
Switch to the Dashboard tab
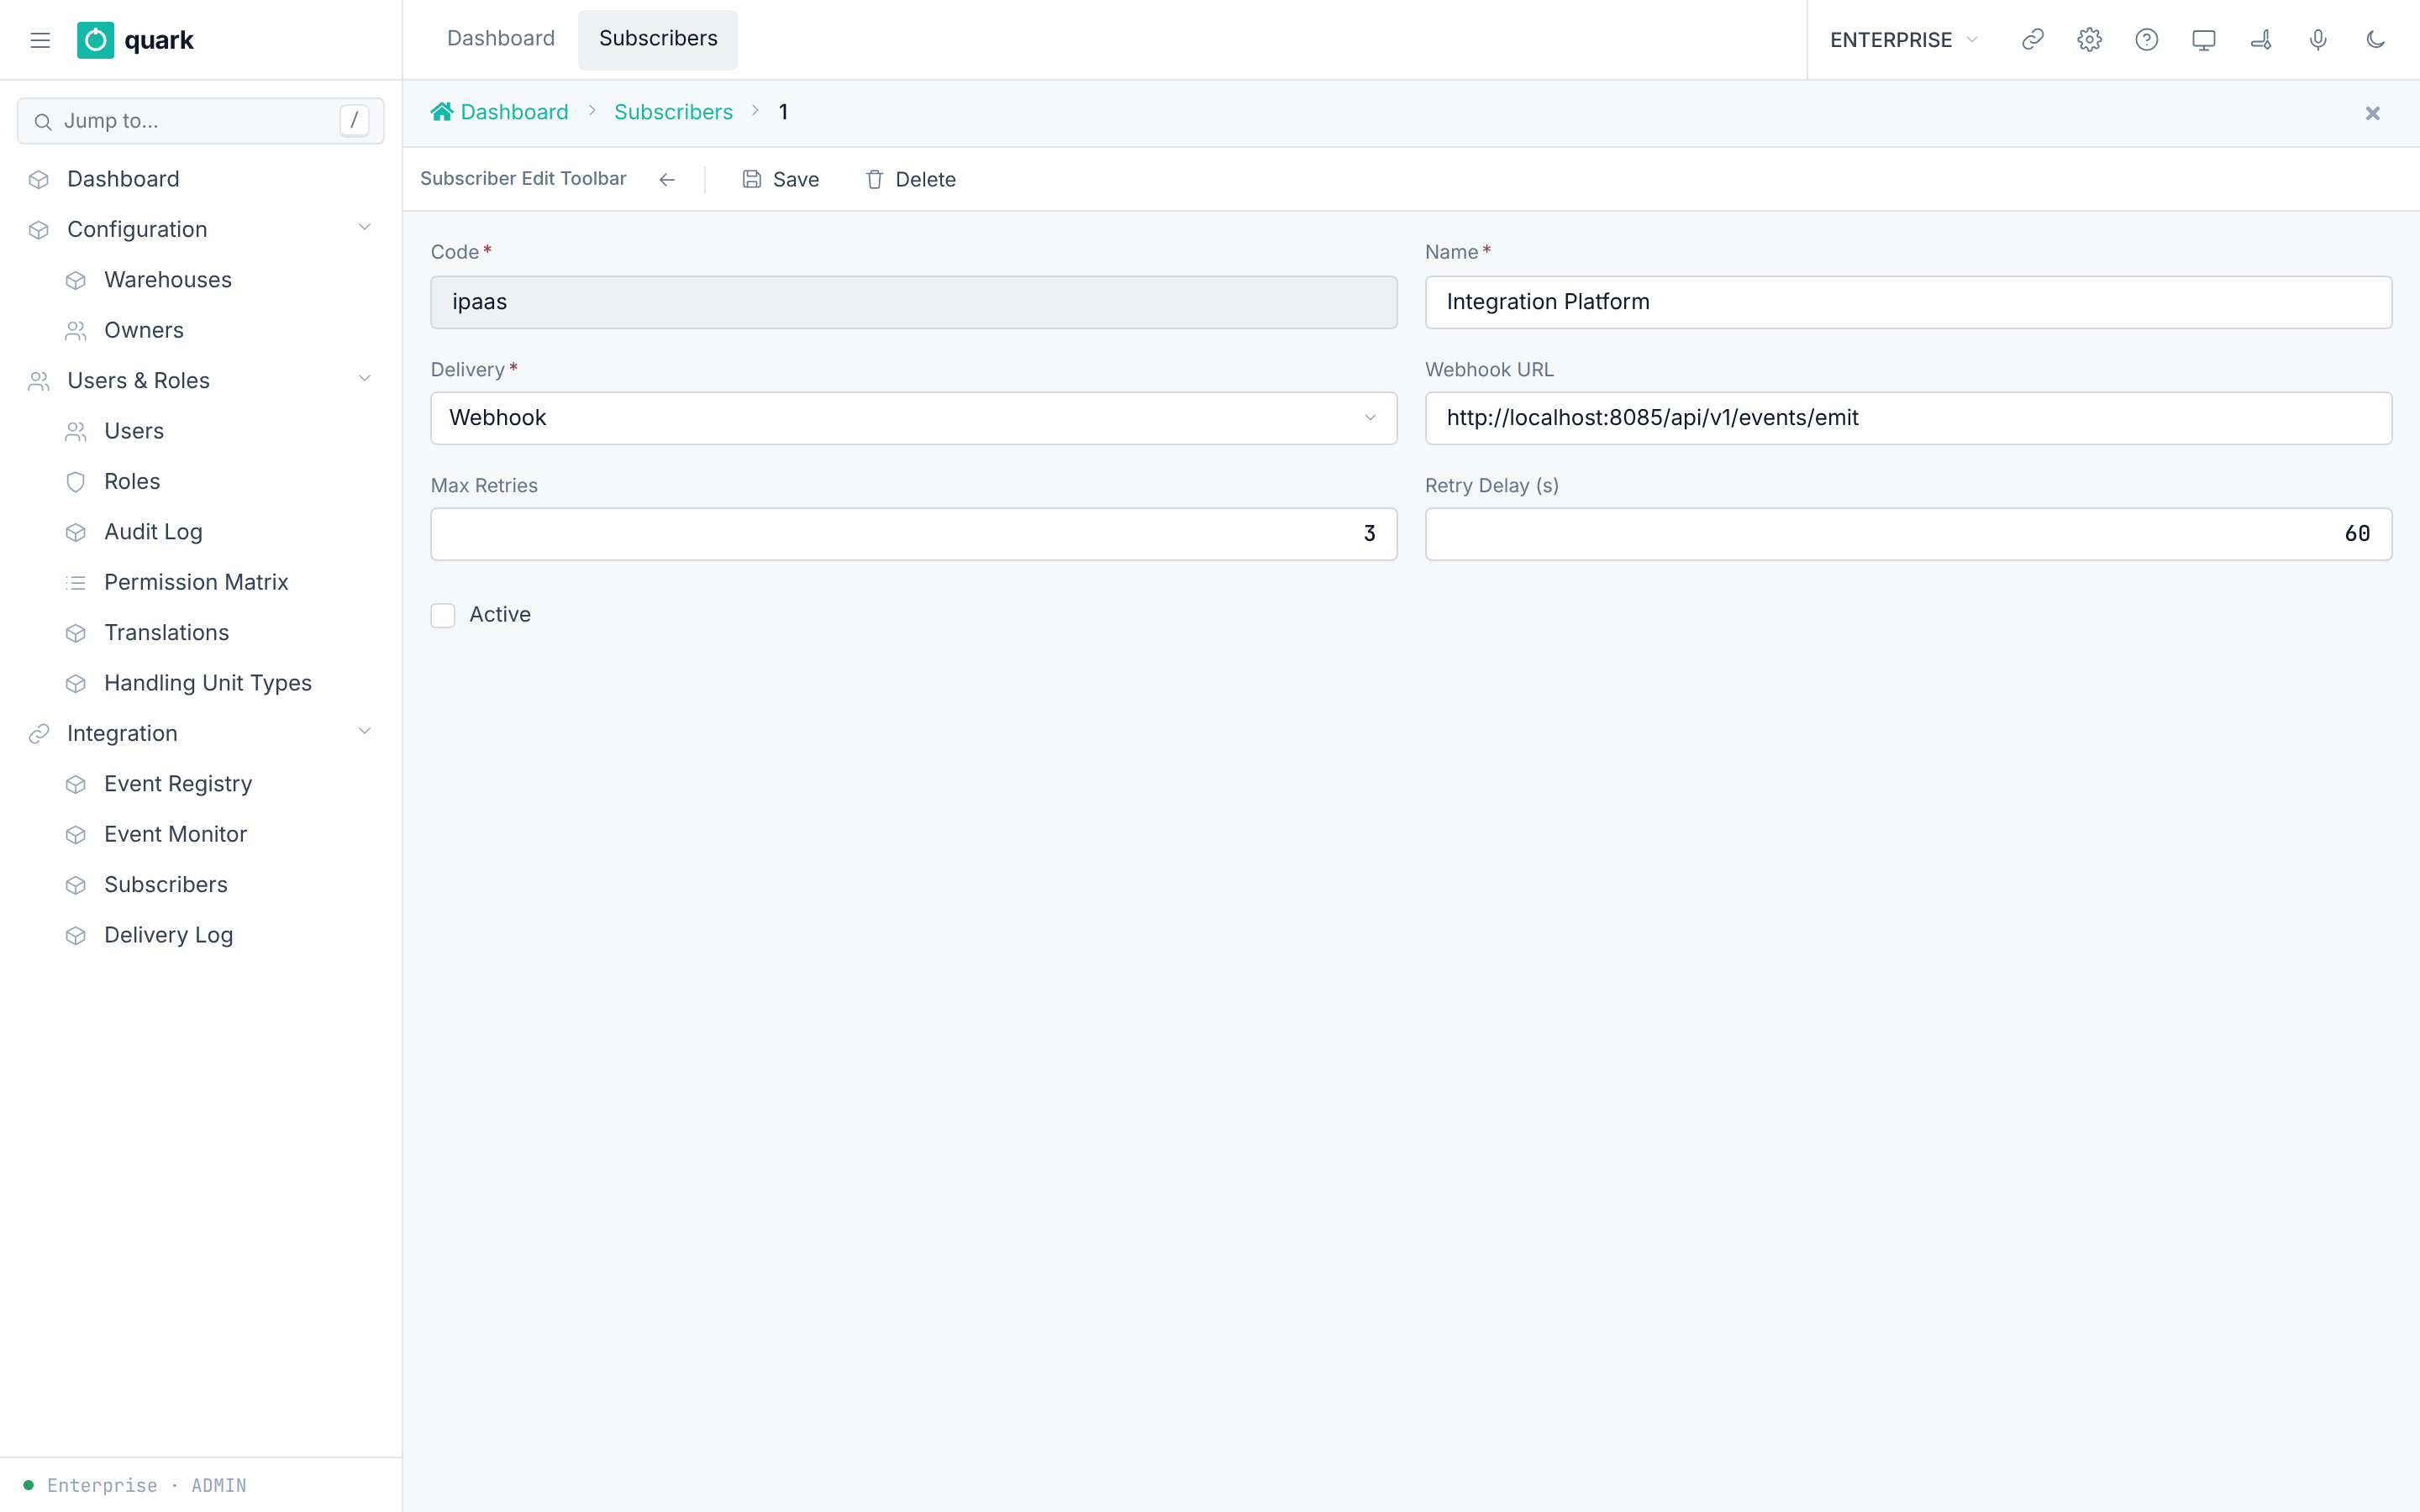pos(500,39)
